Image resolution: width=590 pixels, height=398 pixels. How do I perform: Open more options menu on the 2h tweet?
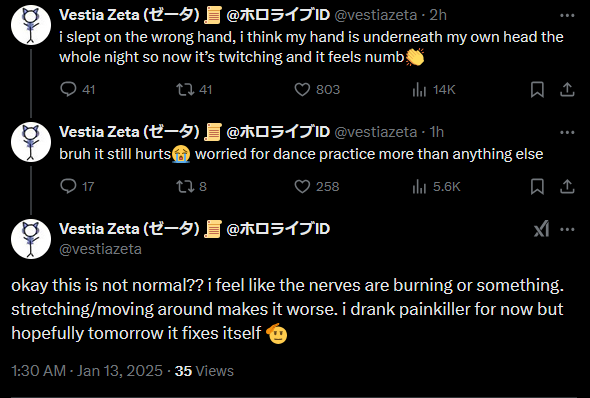click(567, 15)
